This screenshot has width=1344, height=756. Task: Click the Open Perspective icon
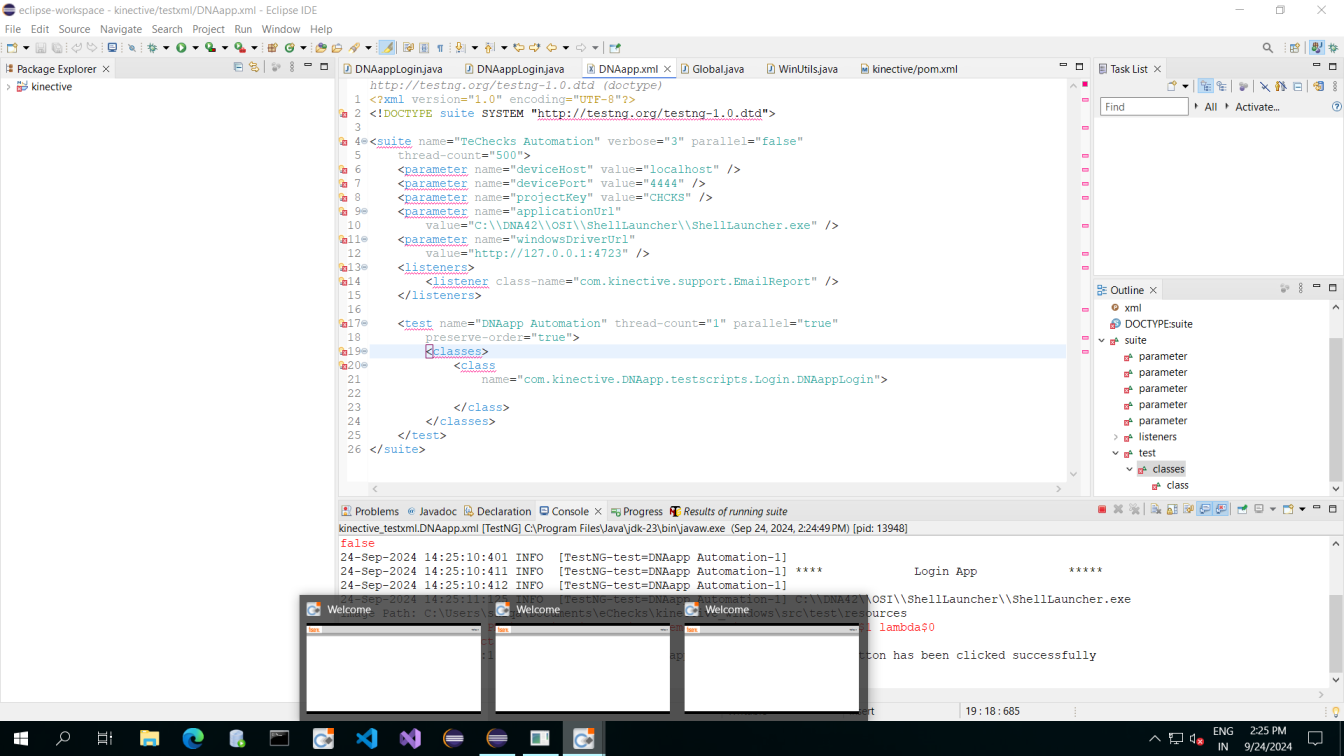pos(1295,47)
